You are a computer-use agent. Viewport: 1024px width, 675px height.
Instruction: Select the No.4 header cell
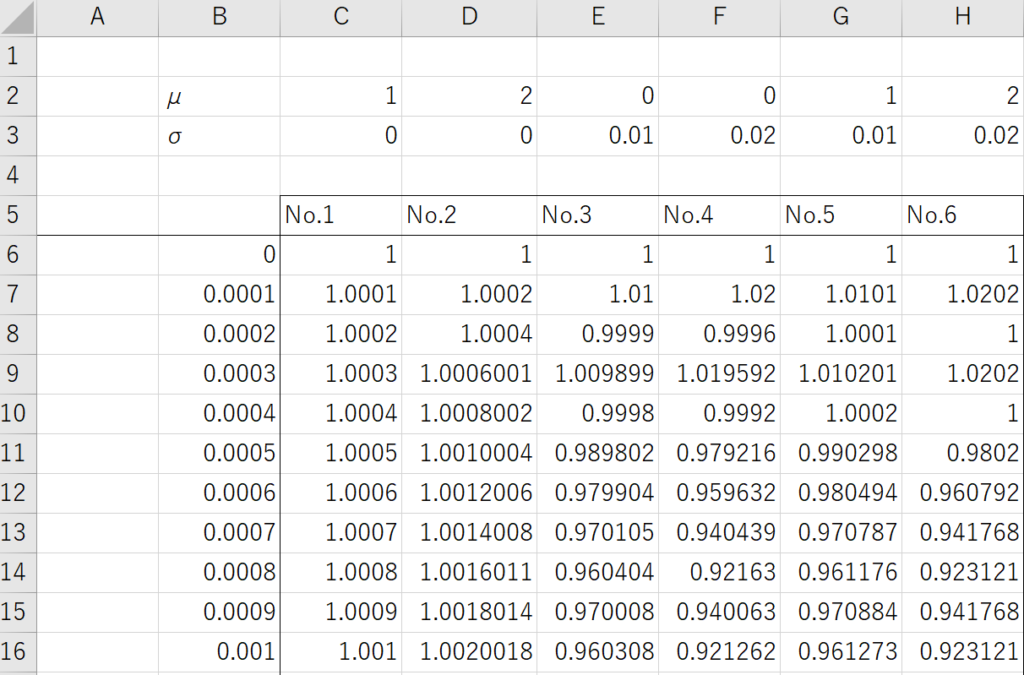pos(719,215)
